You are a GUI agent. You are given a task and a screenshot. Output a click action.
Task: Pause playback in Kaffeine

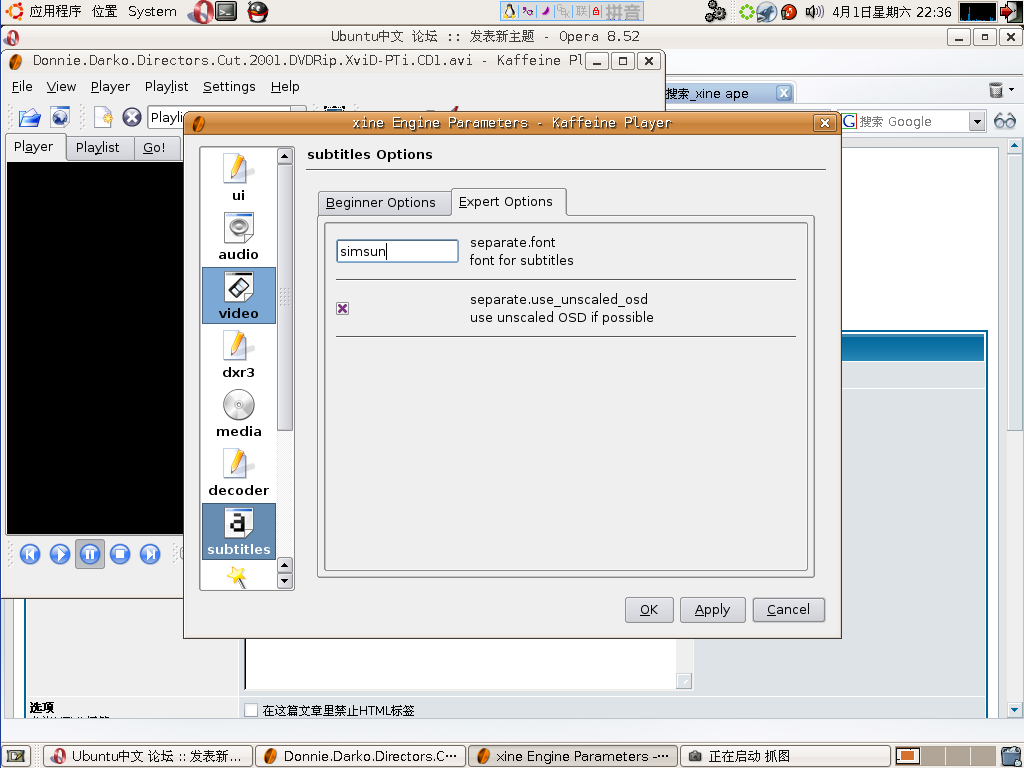coord(90,554)
